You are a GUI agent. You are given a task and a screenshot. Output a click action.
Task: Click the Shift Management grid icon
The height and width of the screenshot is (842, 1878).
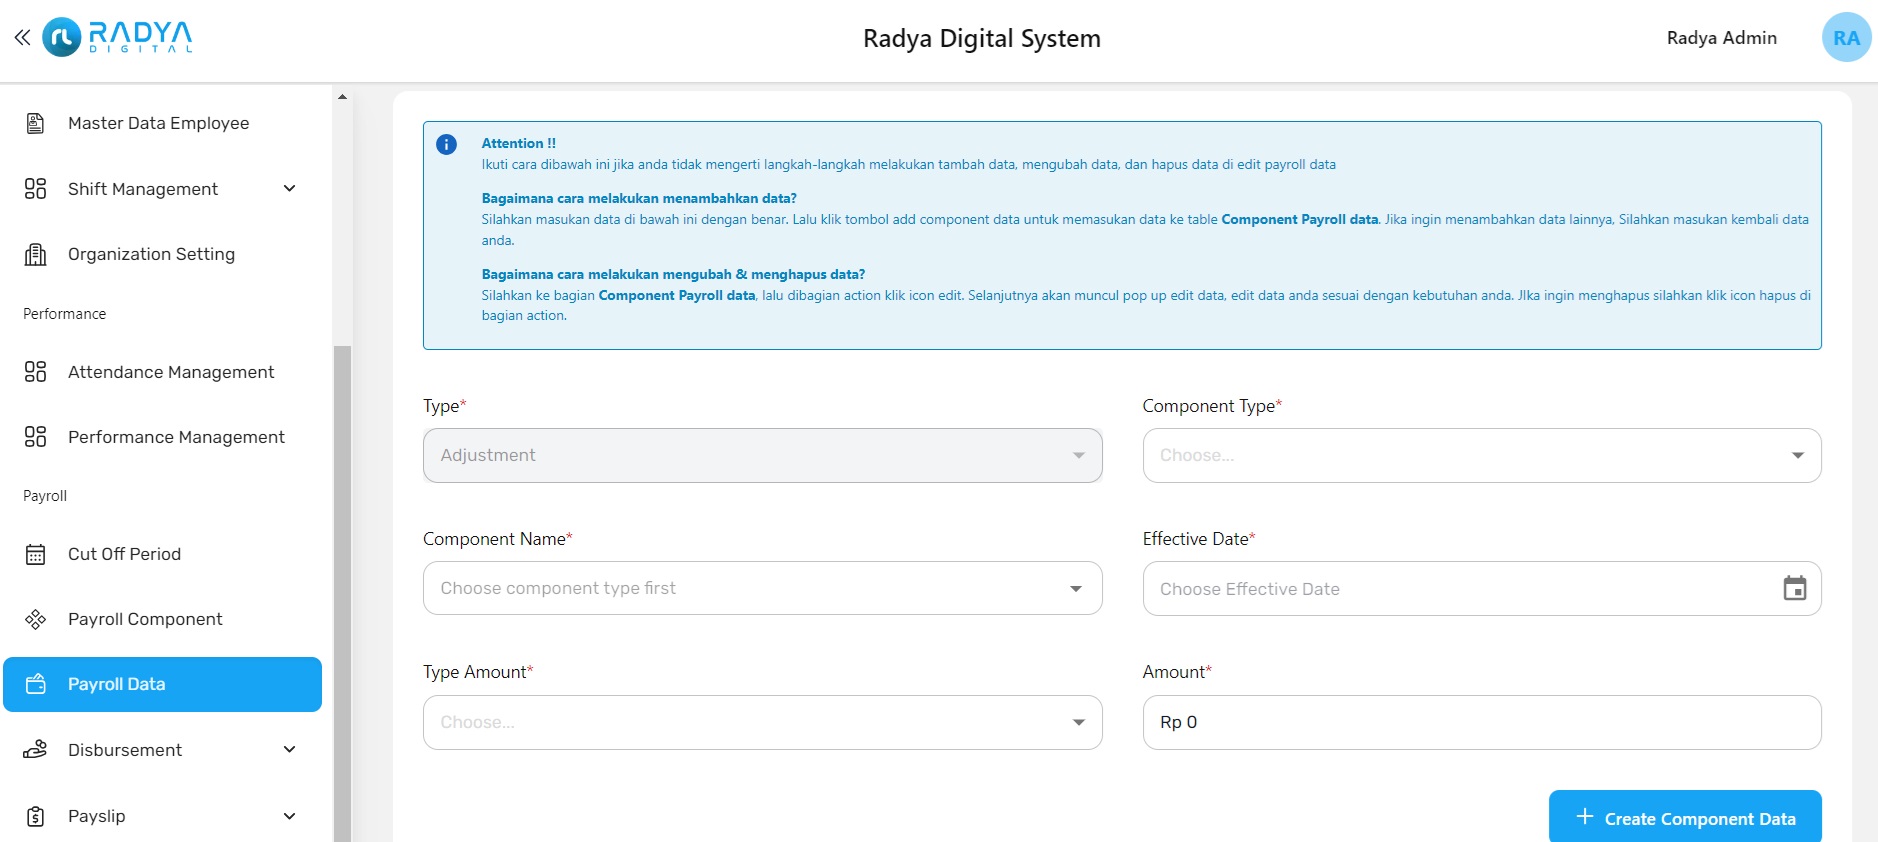(x=35, y=189)
